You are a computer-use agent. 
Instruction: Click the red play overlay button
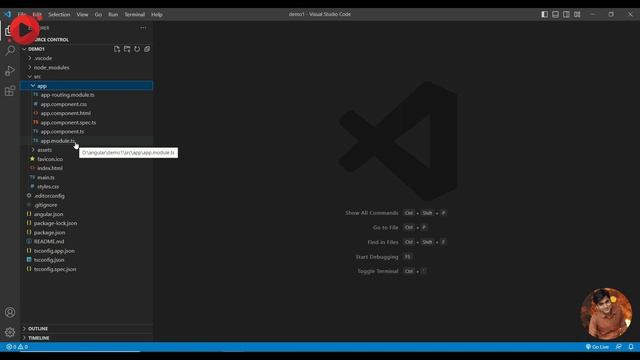24,29
